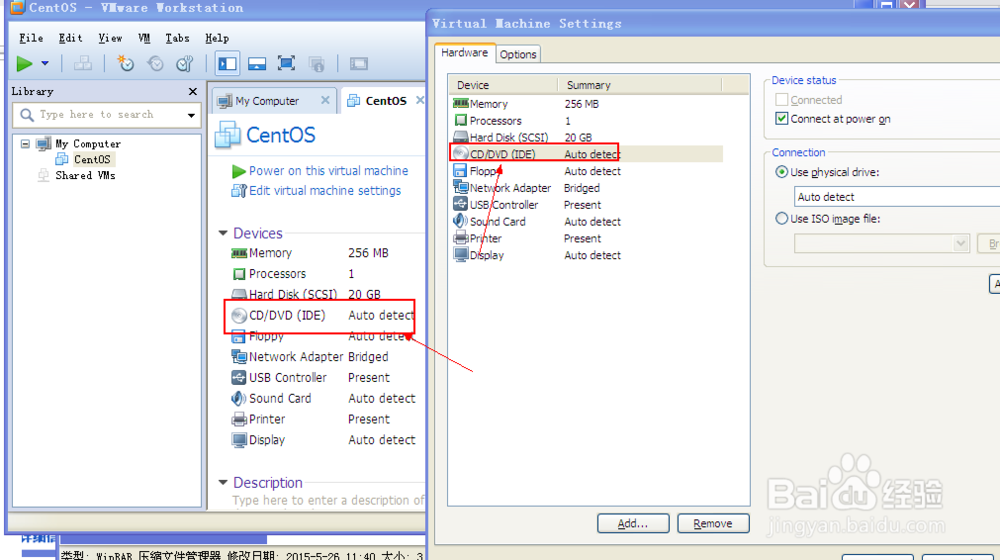Click Sound Card in CentOS Devices list
Viewport: 1000px width, 560px height.
coord(280,399)
